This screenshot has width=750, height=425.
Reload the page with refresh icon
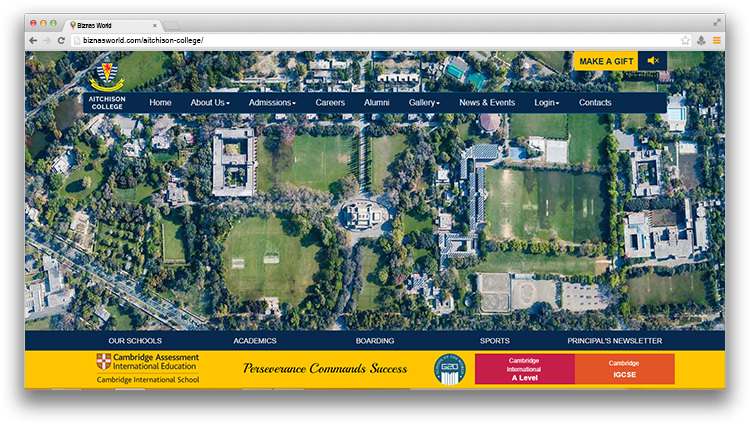coord(61,41)
